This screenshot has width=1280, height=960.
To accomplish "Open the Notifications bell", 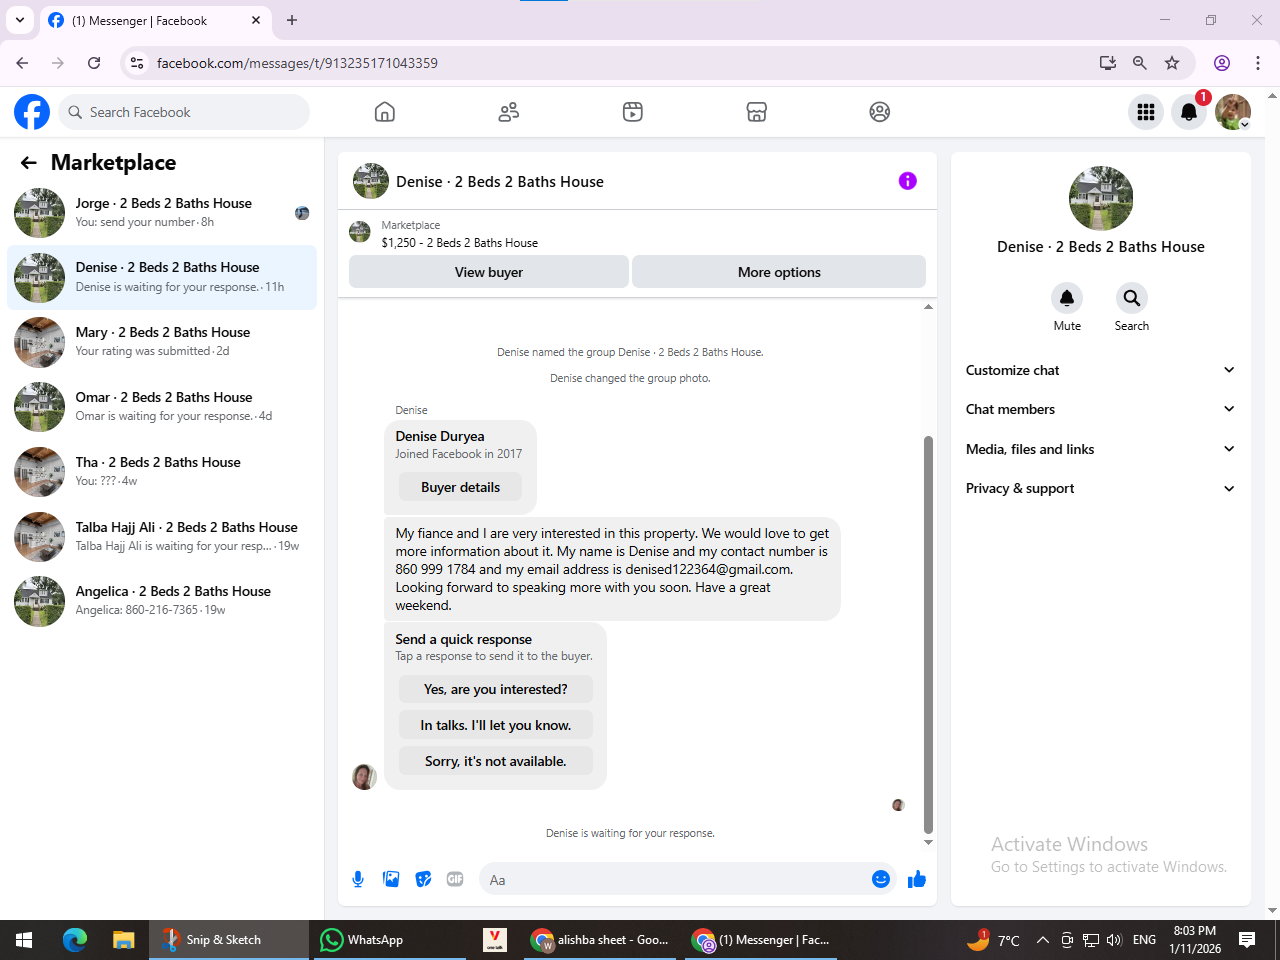I will point(1189,112).
